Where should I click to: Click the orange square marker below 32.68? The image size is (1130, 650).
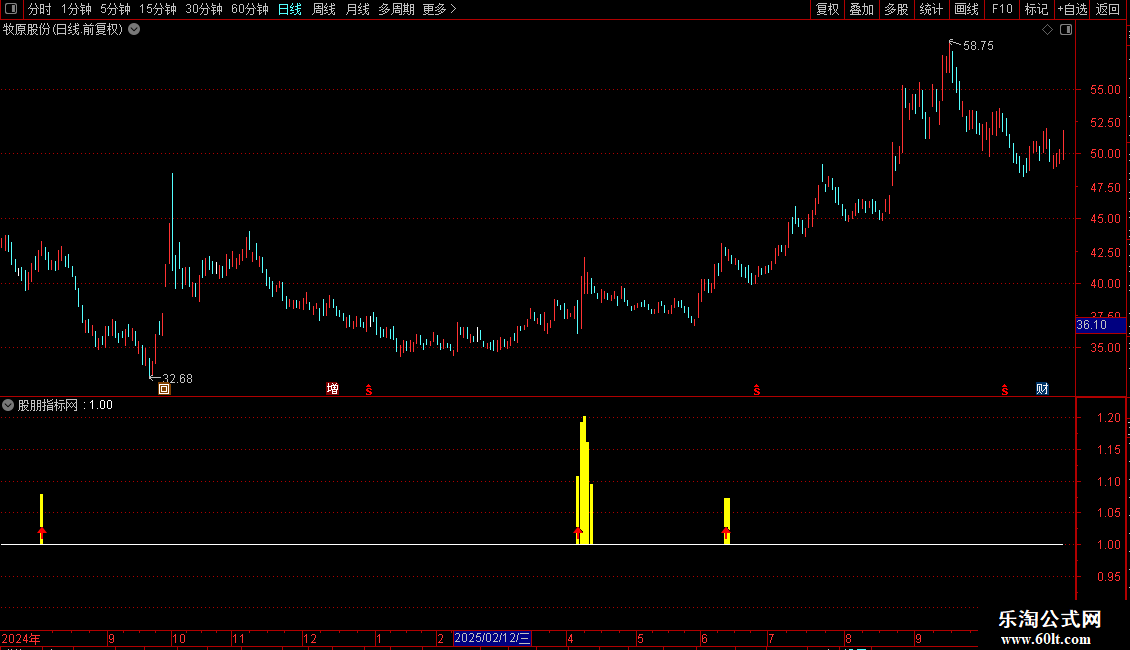[164, 389]
